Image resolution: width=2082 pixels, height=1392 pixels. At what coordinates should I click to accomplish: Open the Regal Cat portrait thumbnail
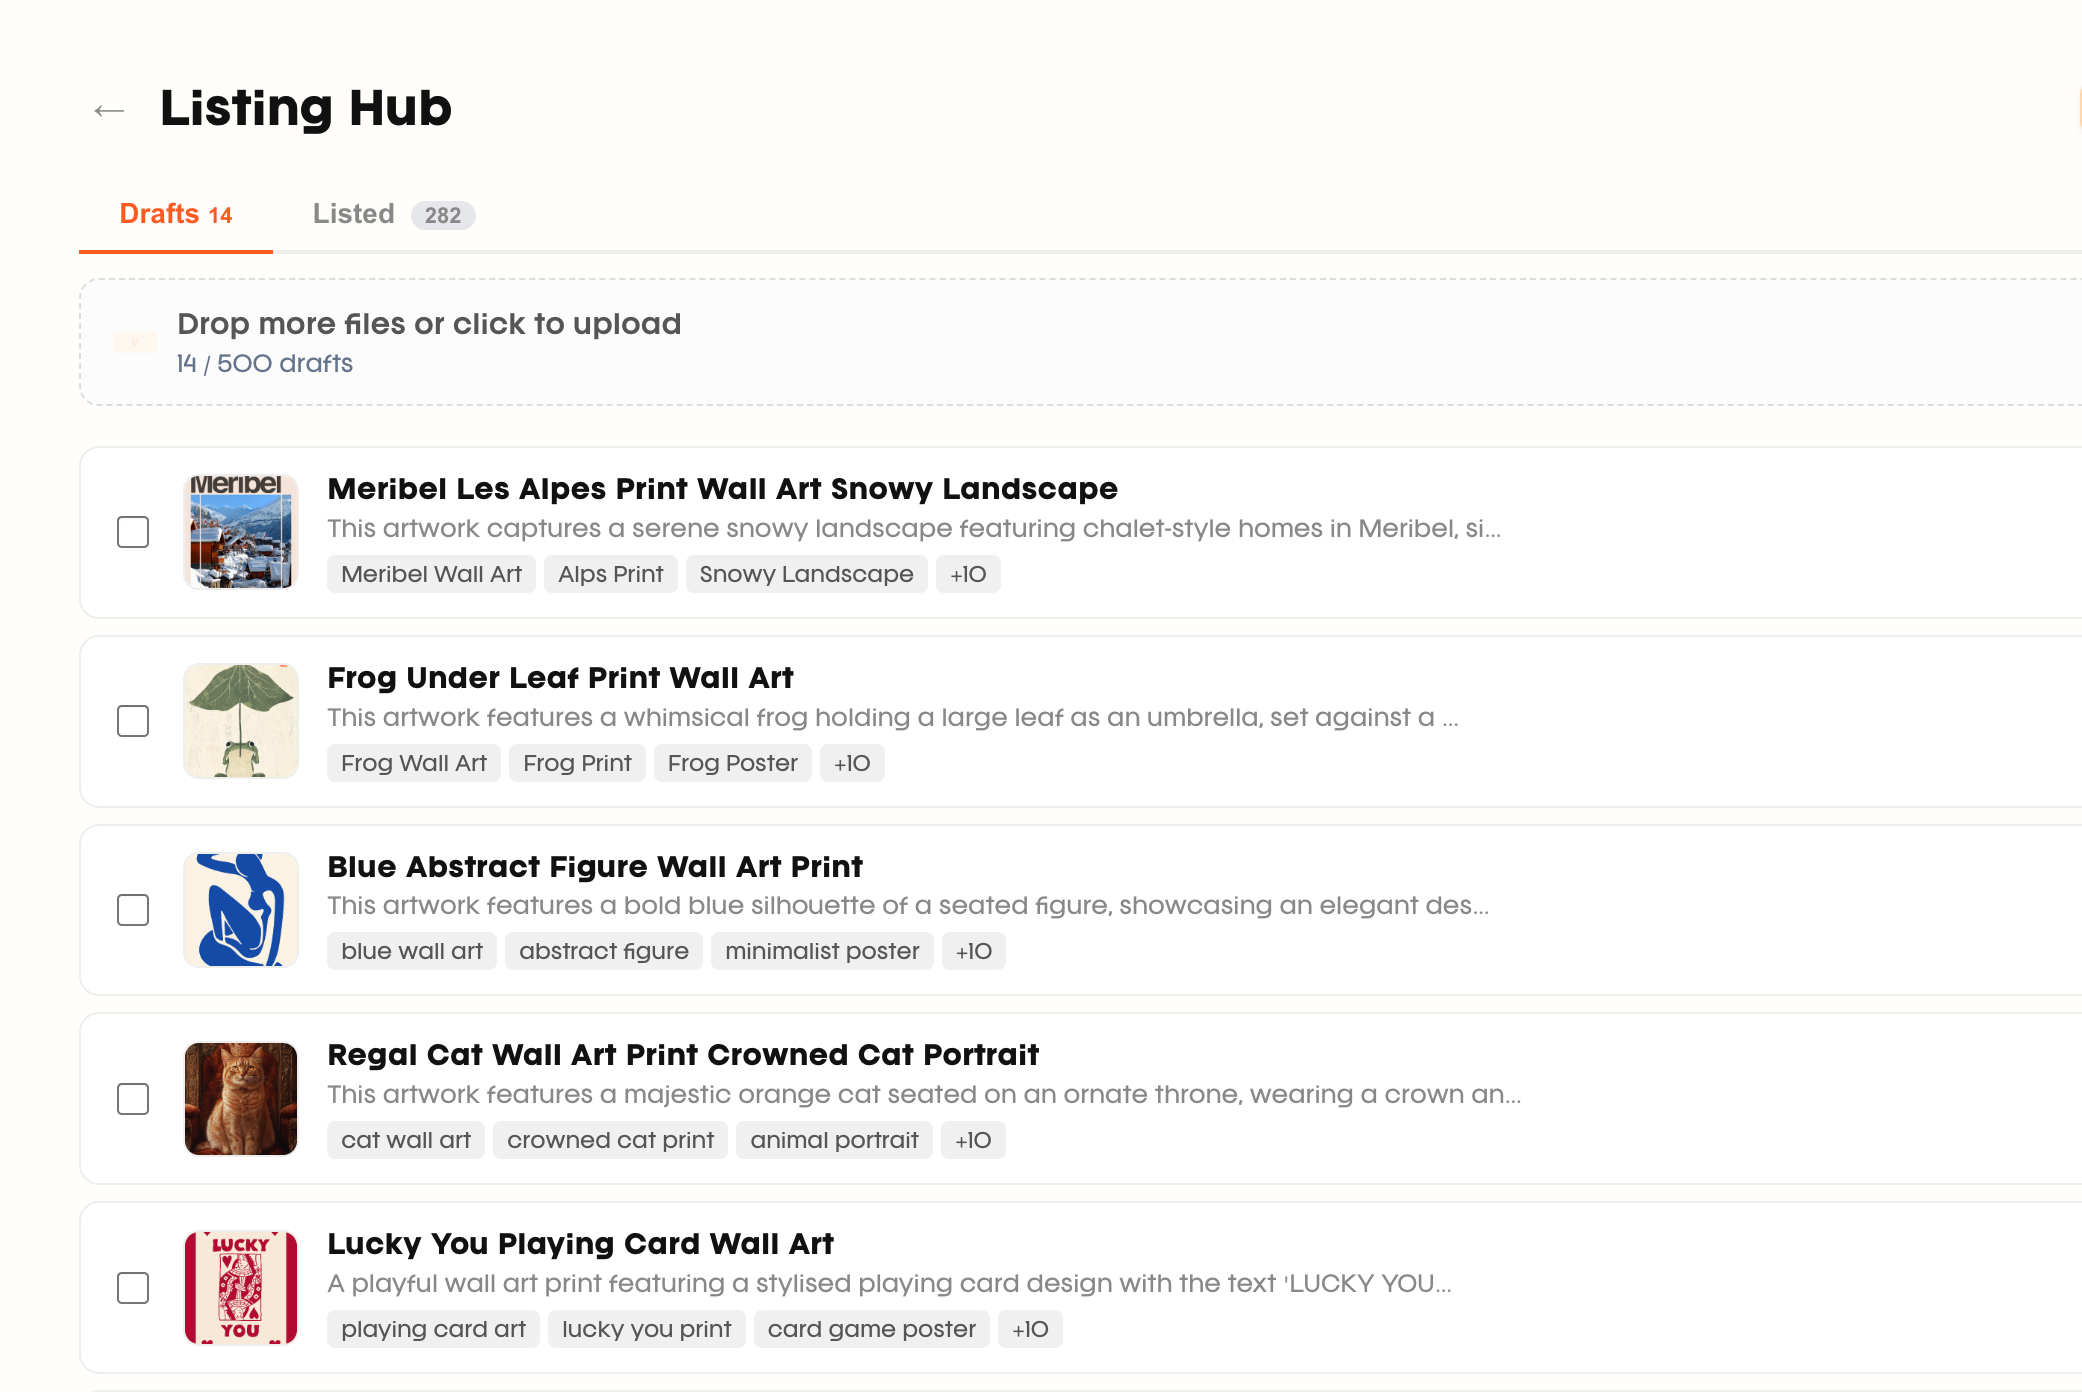tap(241, 1099)
